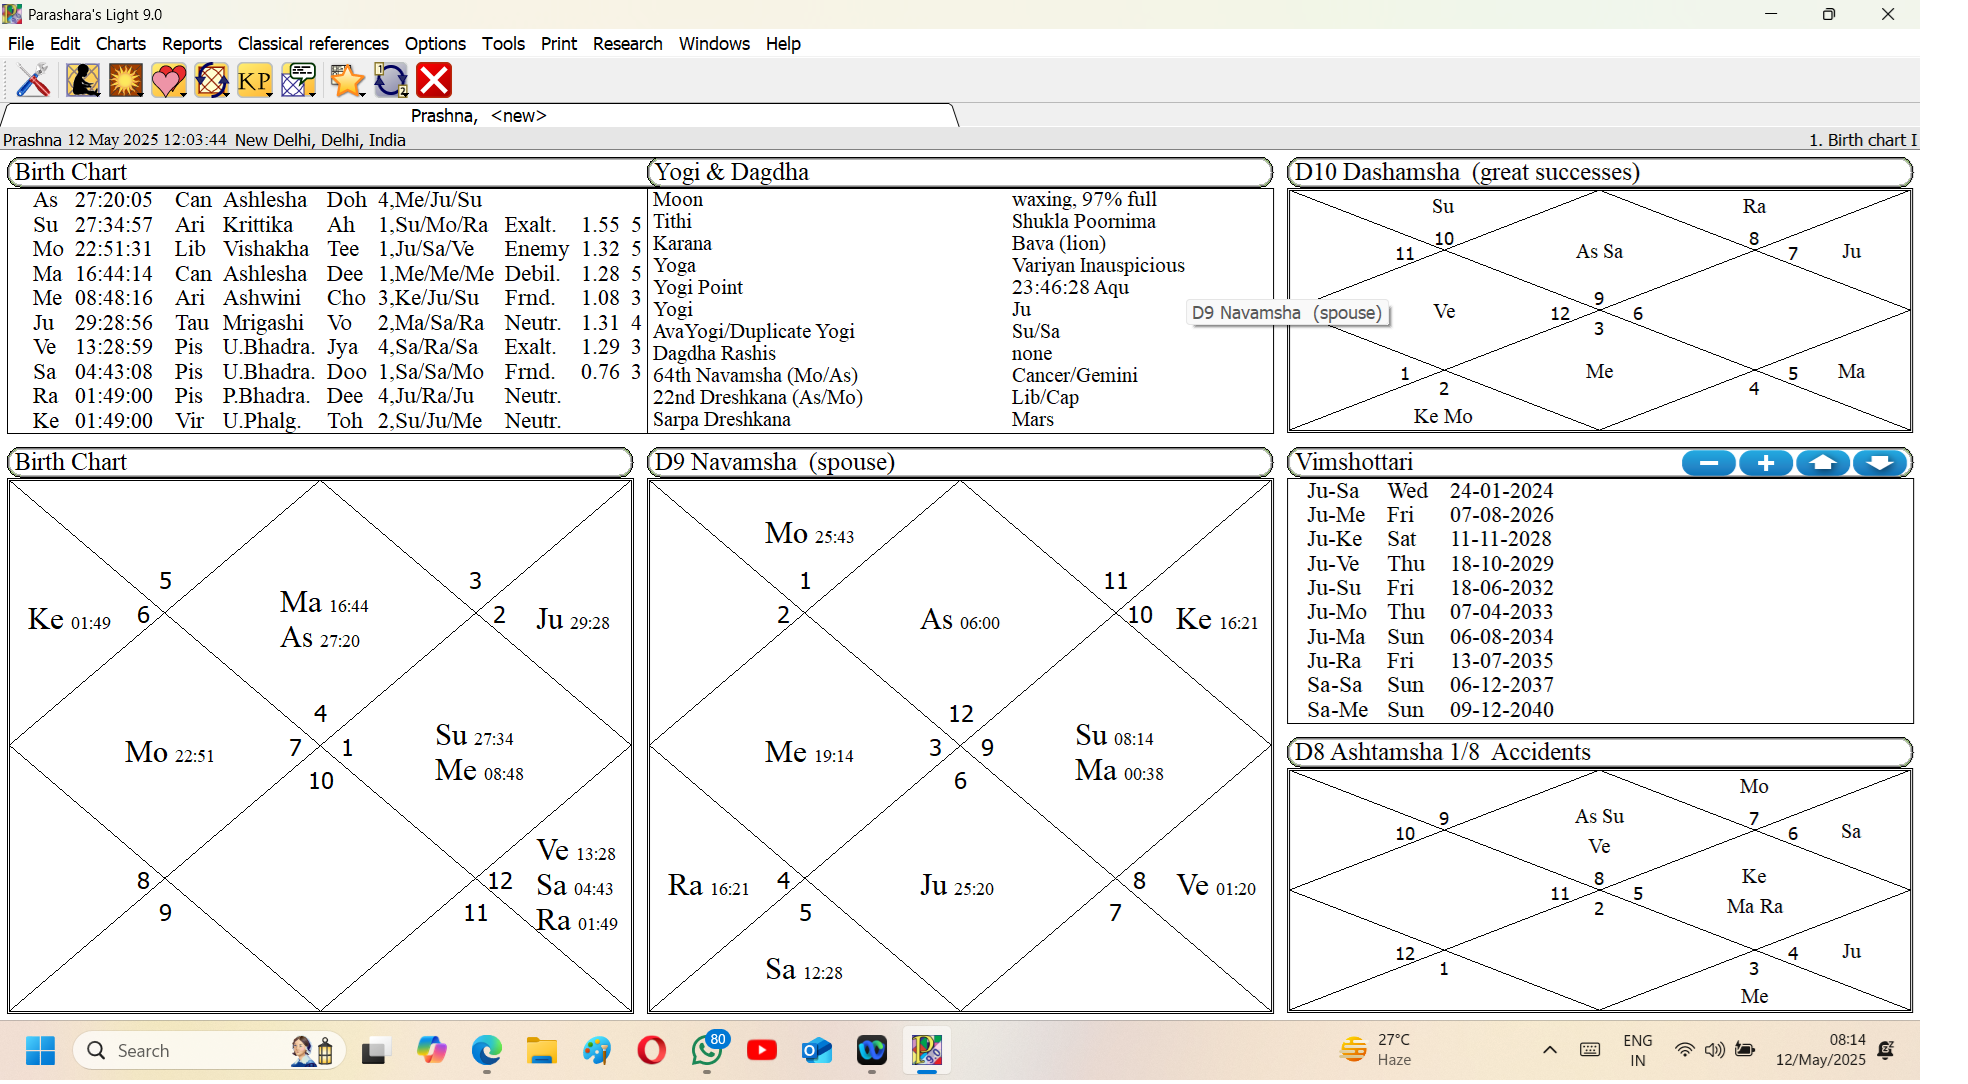
Task: Click the Yogi Point value 23:46:28 Aqu
Action: [1070, 288]
